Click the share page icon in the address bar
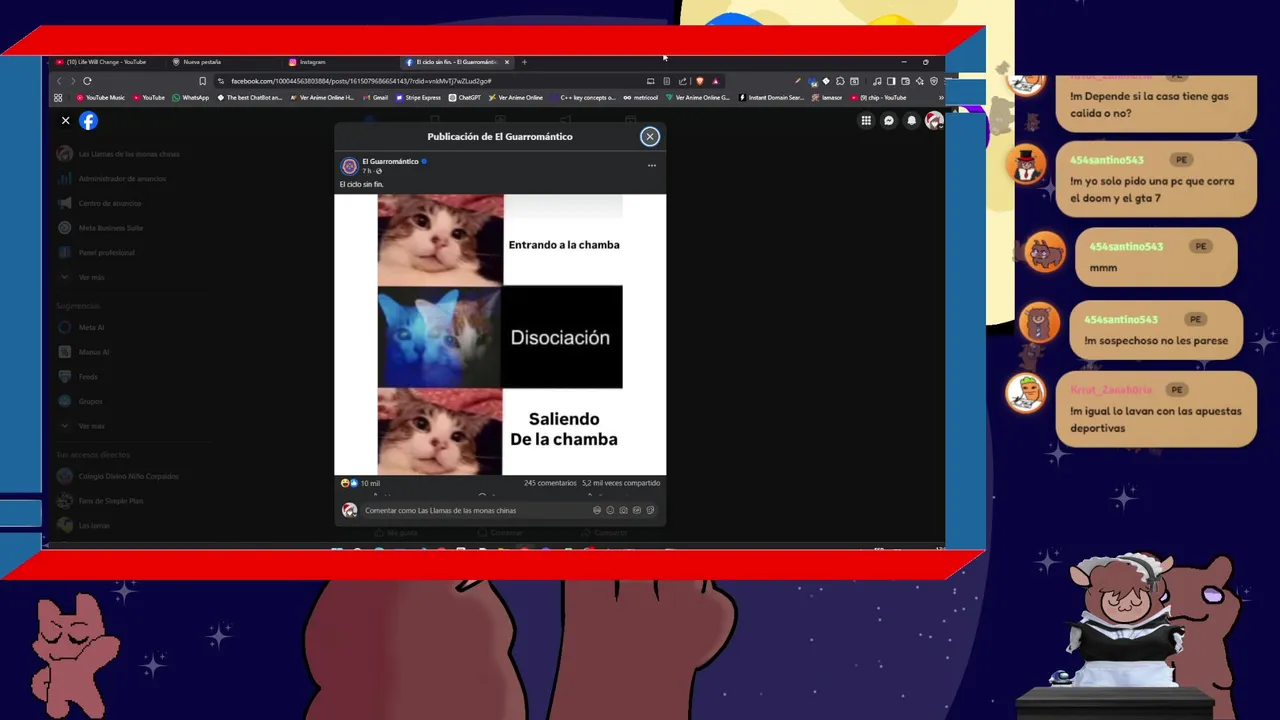This screenshot has width=1280, height=720. 682,81
